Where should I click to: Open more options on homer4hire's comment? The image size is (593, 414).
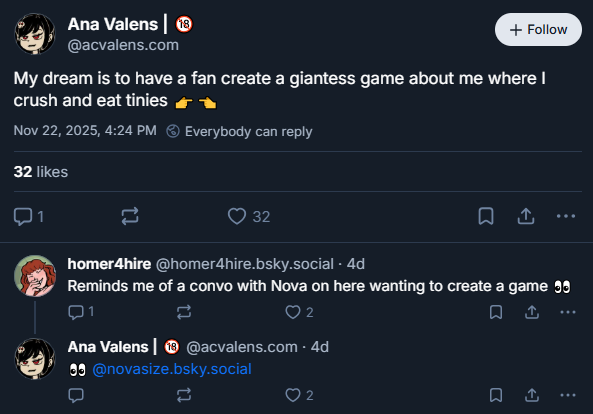(x=568, y=312)
